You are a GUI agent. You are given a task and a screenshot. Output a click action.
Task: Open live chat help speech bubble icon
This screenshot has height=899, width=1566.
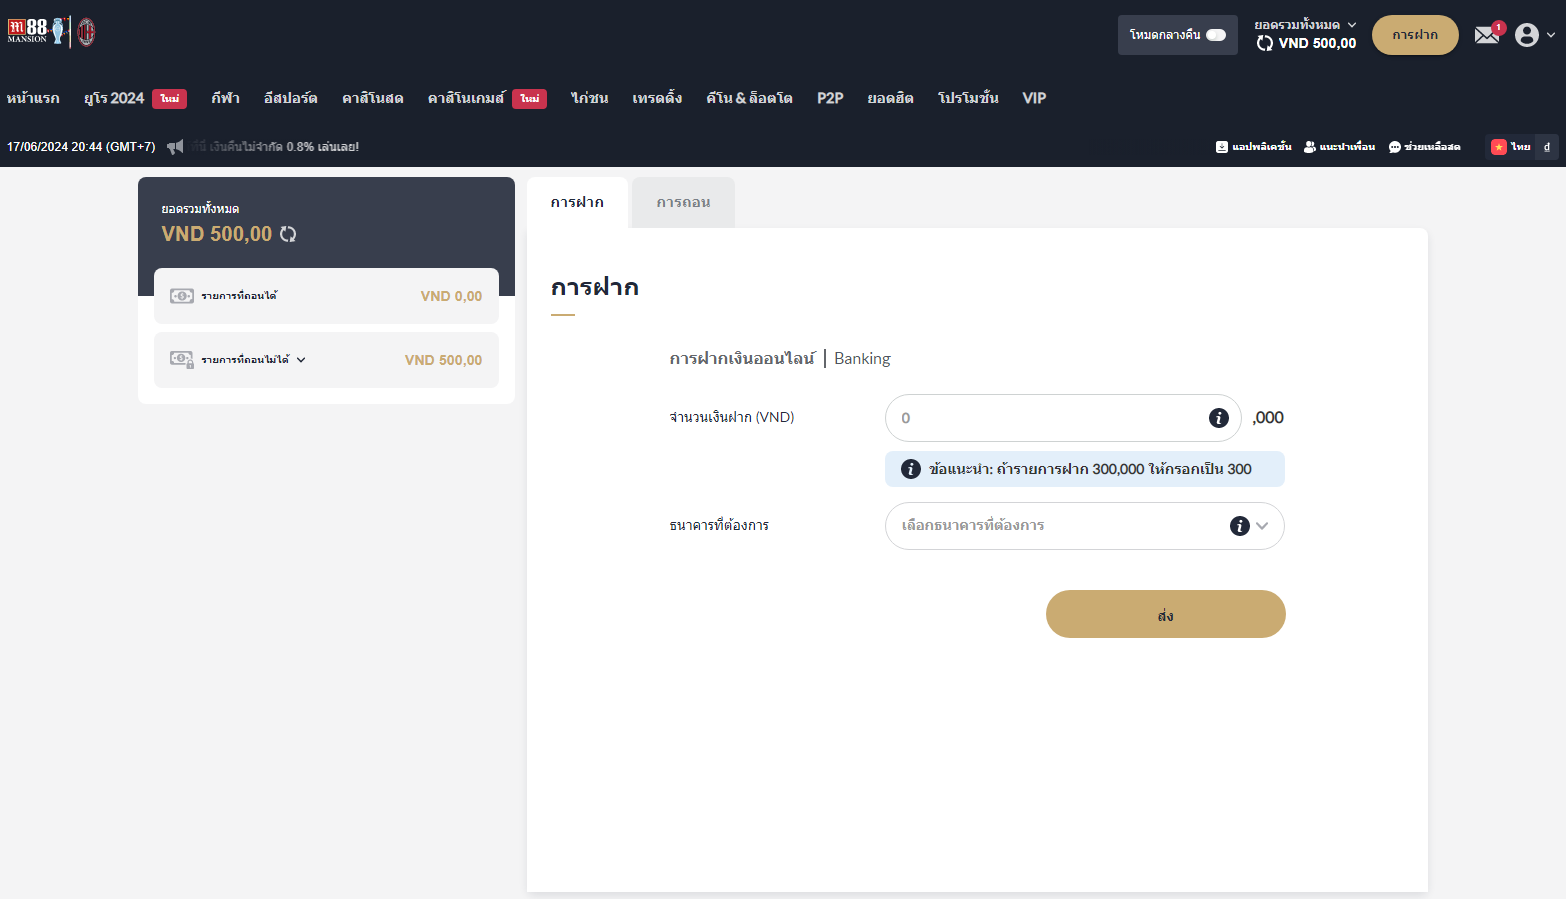click(x=1394, y=147)
